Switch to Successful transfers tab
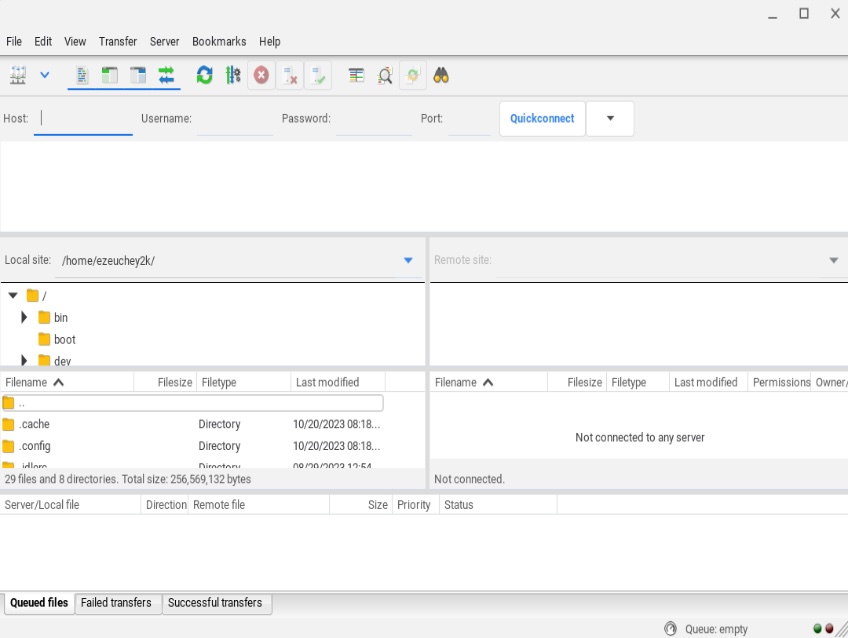 215,603
